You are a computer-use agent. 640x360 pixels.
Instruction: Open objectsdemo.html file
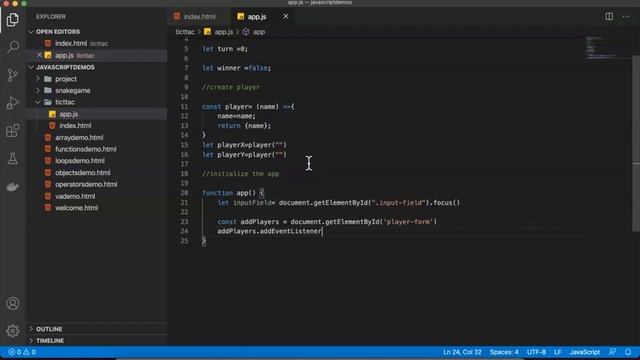(x=83, y=173)
